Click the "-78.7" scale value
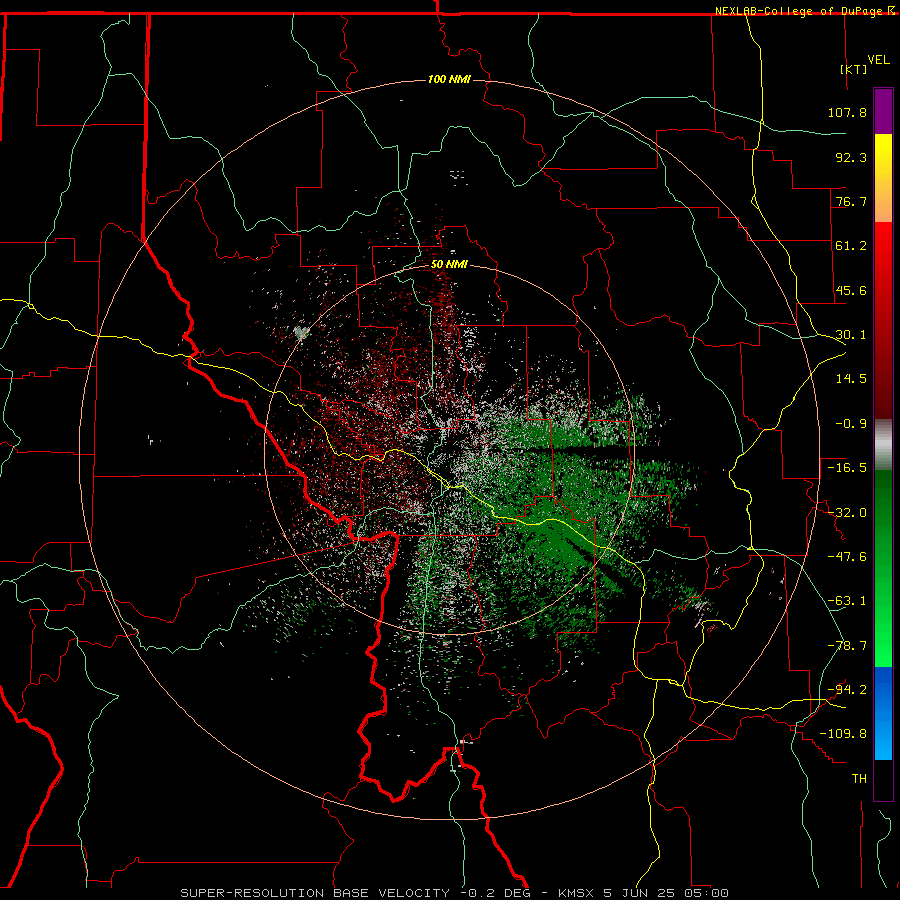Viewport: 900px width, 900px height. 847,646
